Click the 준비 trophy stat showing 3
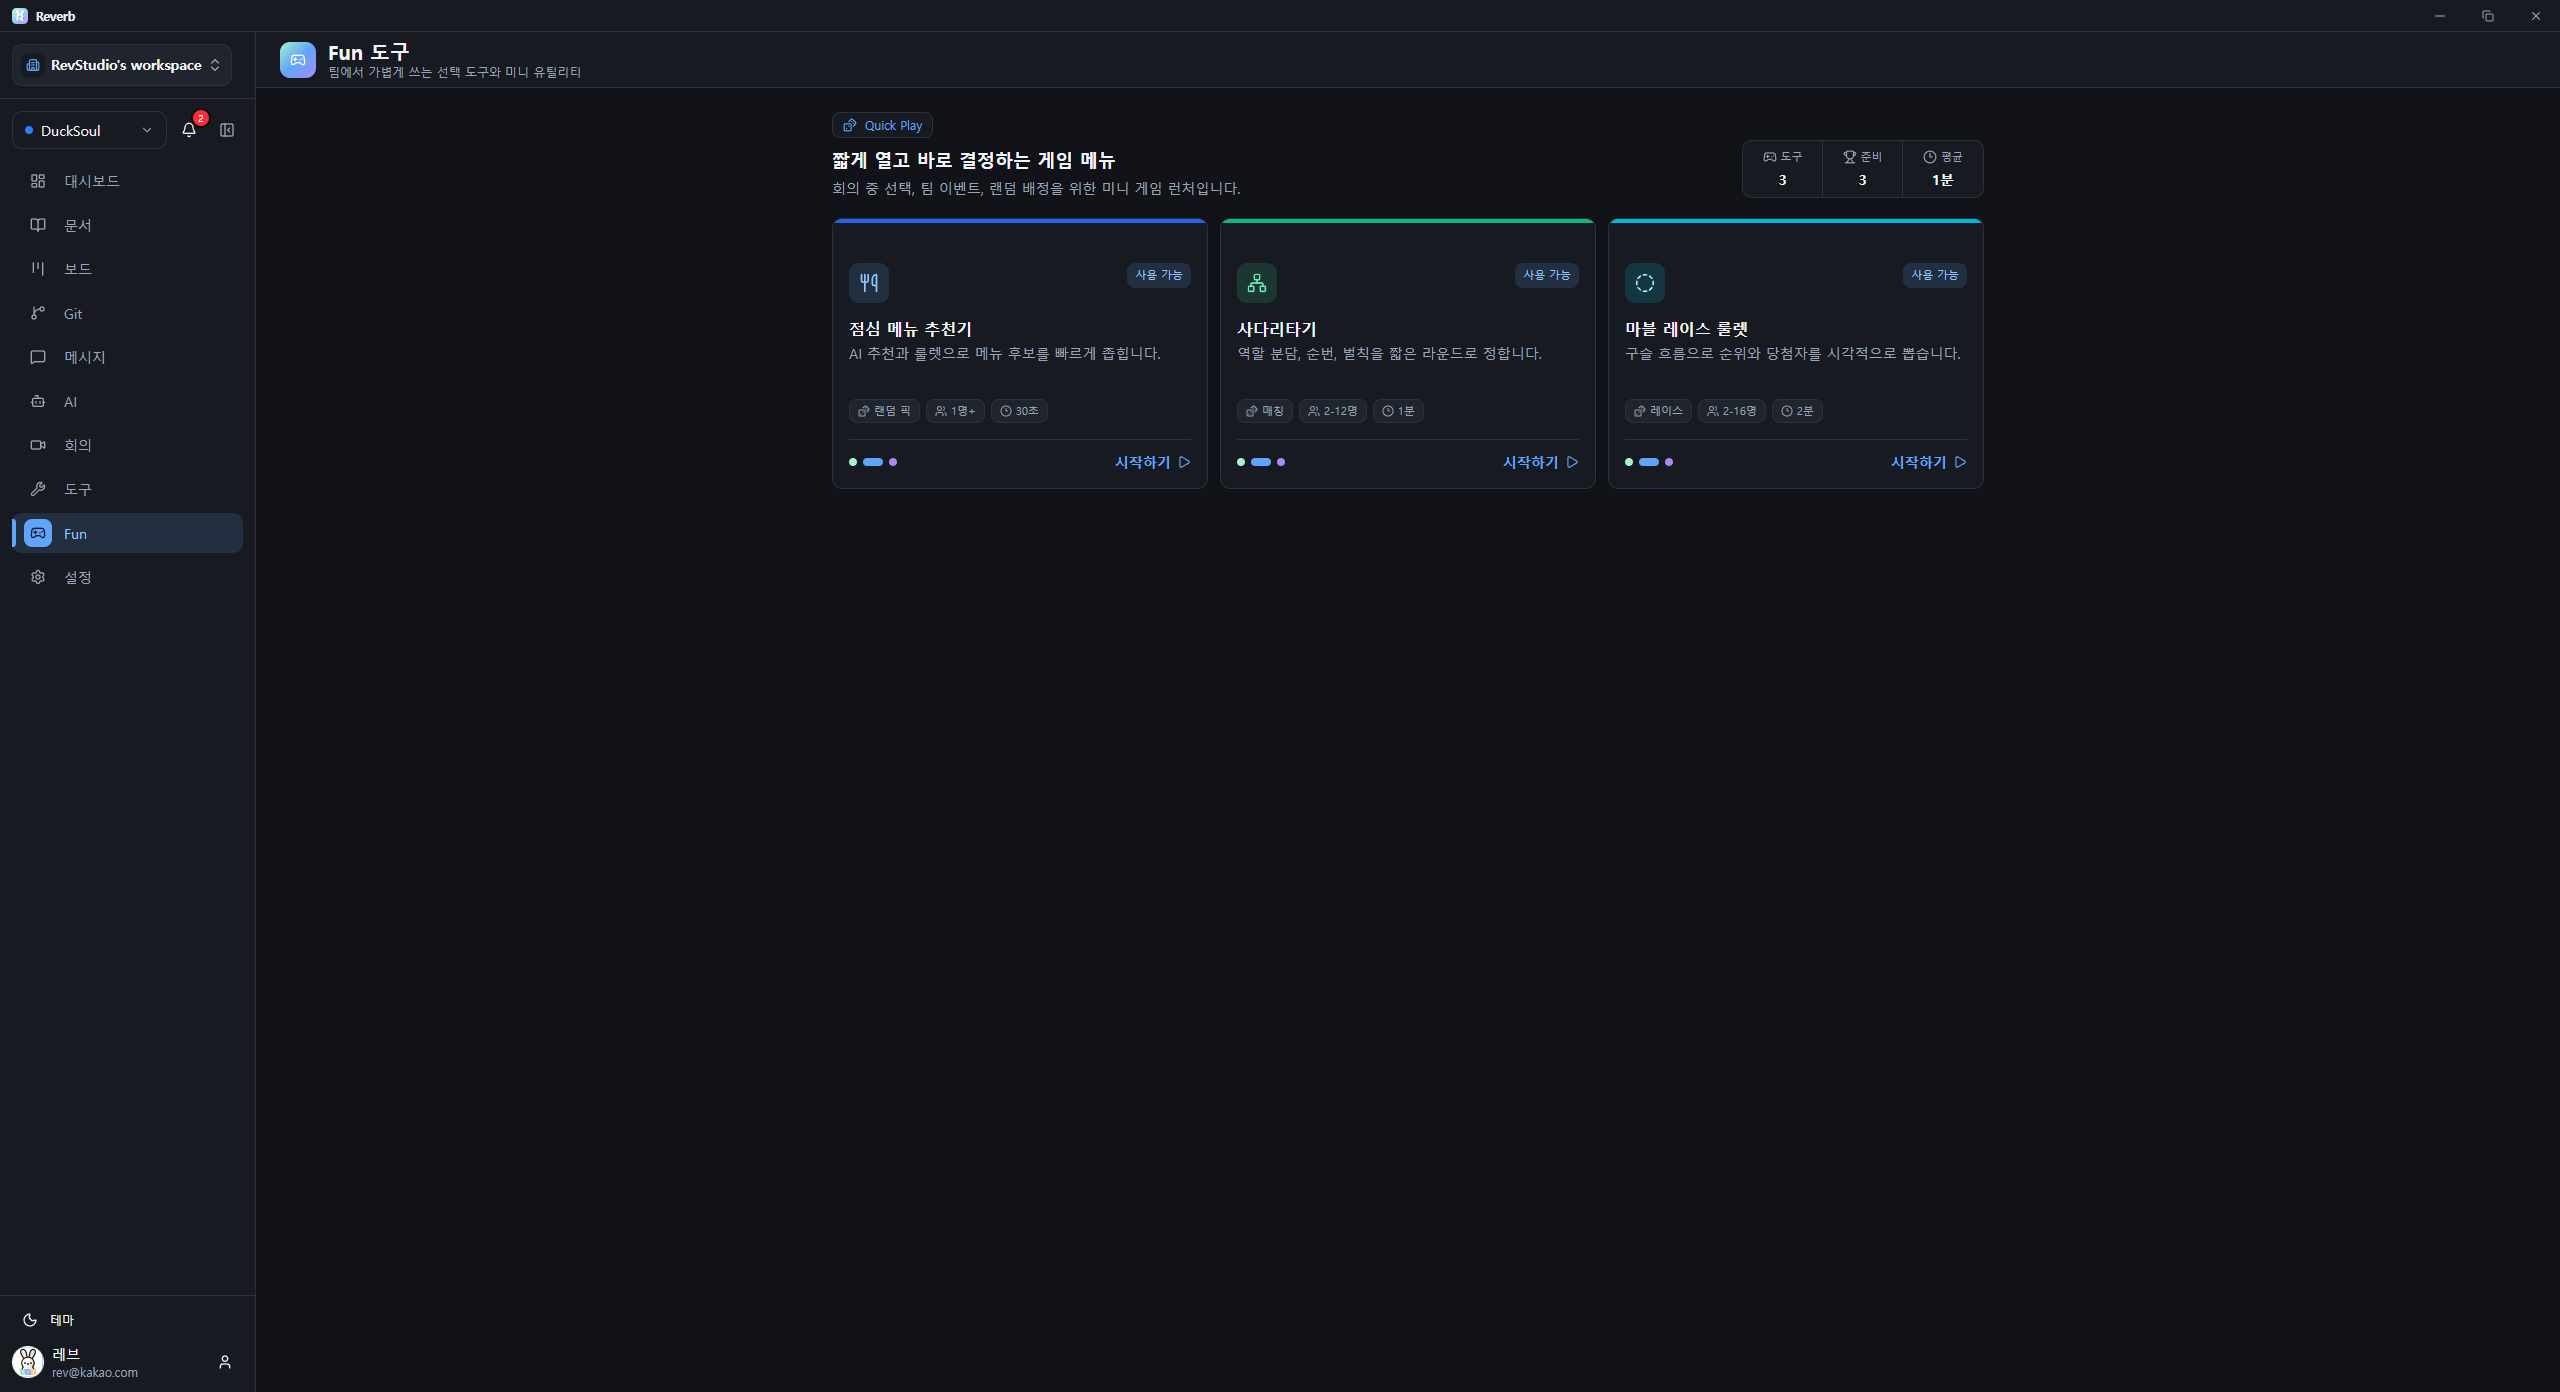This screenshot has width=2560, height=1392. tap(1862, 169)
